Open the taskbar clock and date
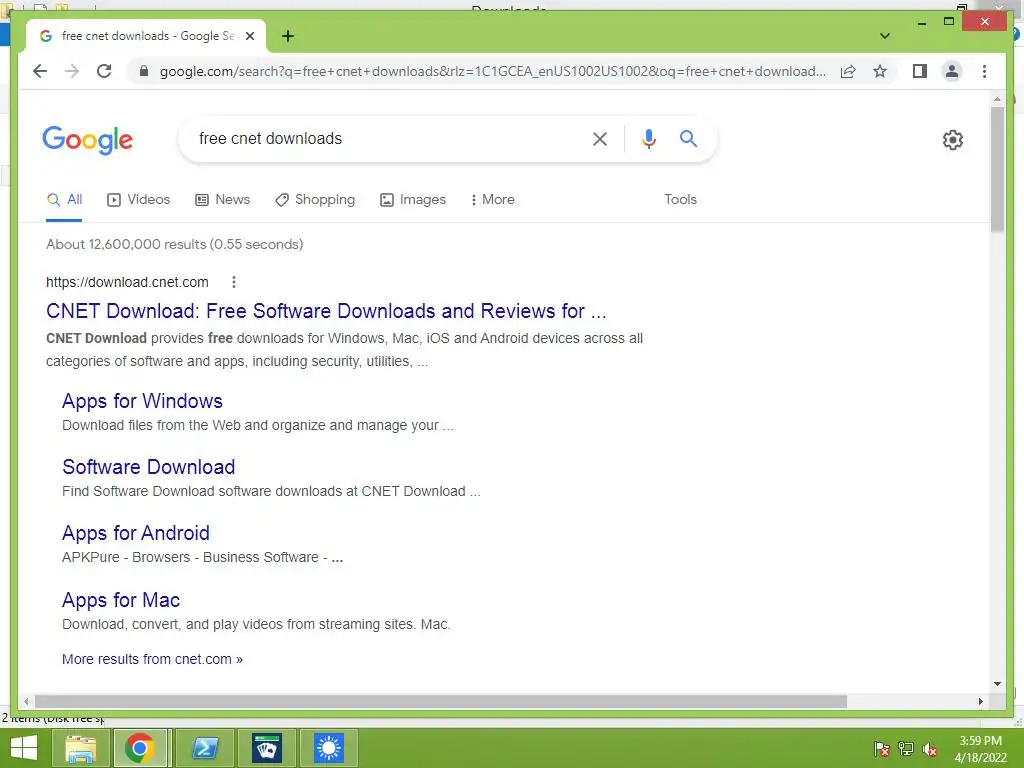This screenshot has height=768, width=1024. (980, 749)
